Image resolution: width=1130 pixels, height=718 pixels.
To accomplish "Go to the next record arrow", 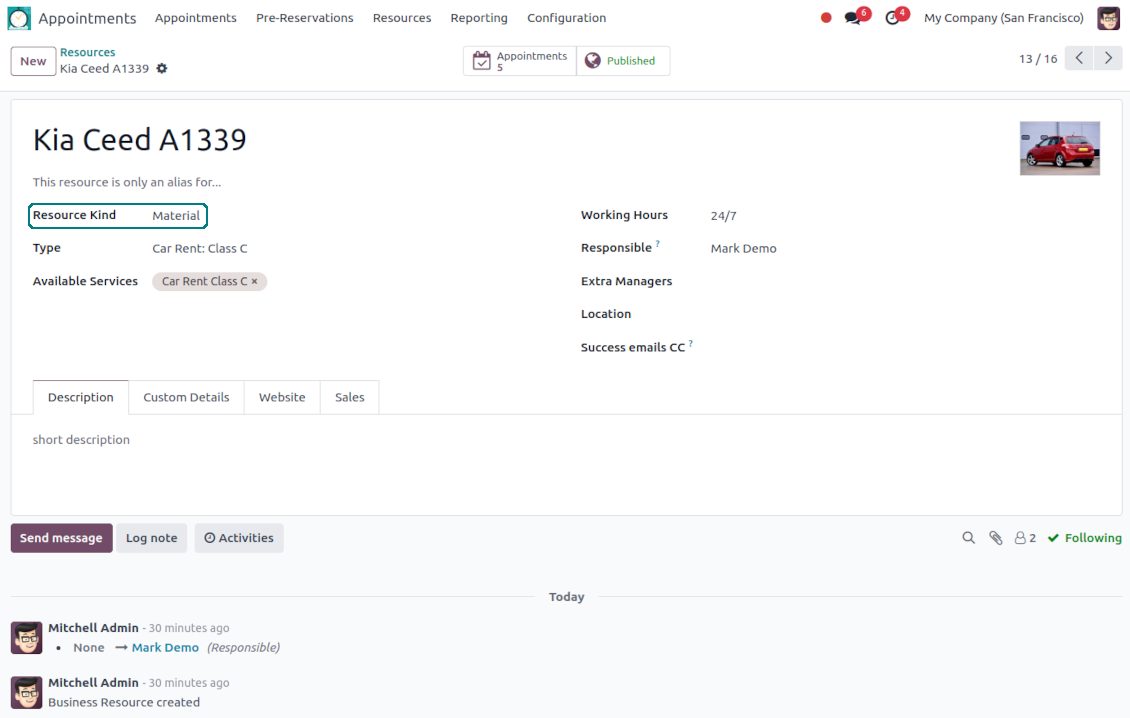I will pos(1107,59).
